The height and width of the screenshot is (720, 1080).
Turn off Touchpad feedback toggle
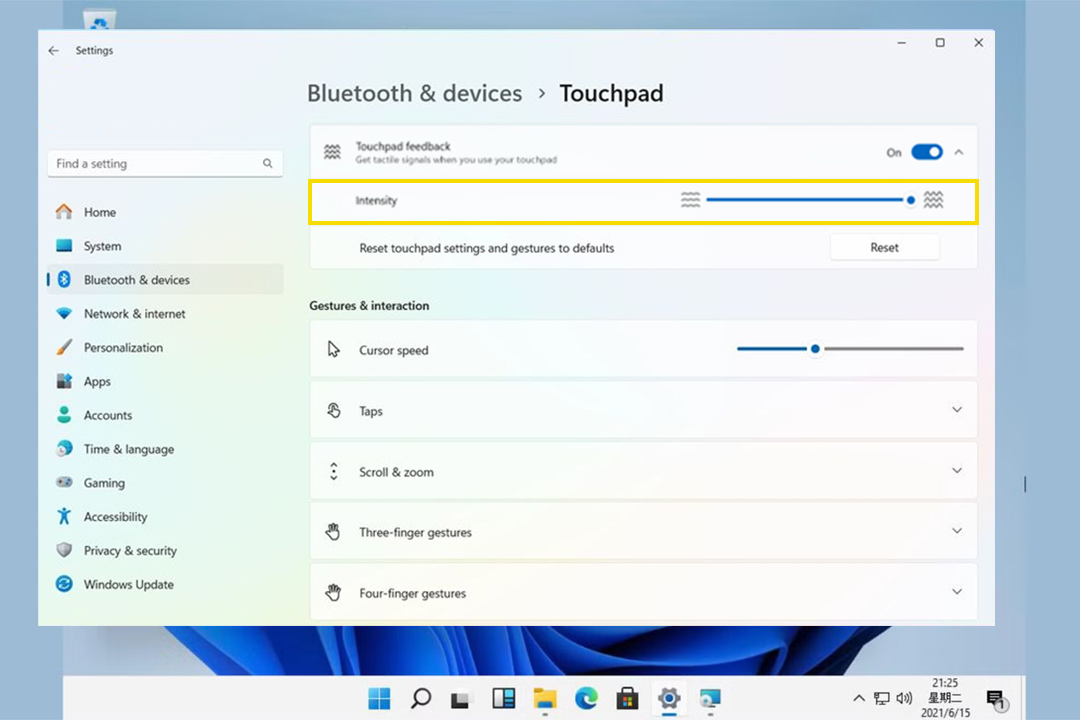click(x=927, y=152)
